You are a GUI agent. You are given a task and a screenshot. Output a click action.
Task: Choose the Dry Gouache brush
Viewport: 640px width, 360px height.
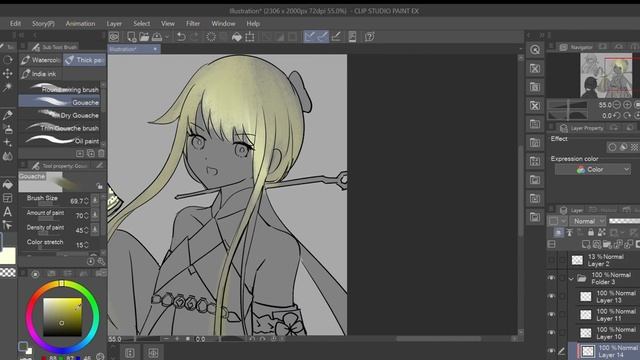(x=59, y=115)
